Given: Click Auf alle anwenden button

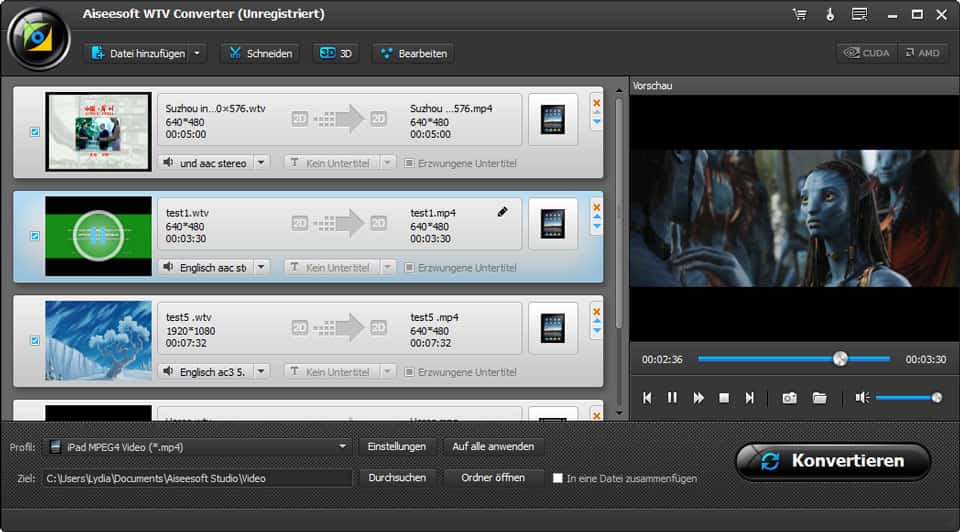Looking at the screenshot, I should coord(493,447).
